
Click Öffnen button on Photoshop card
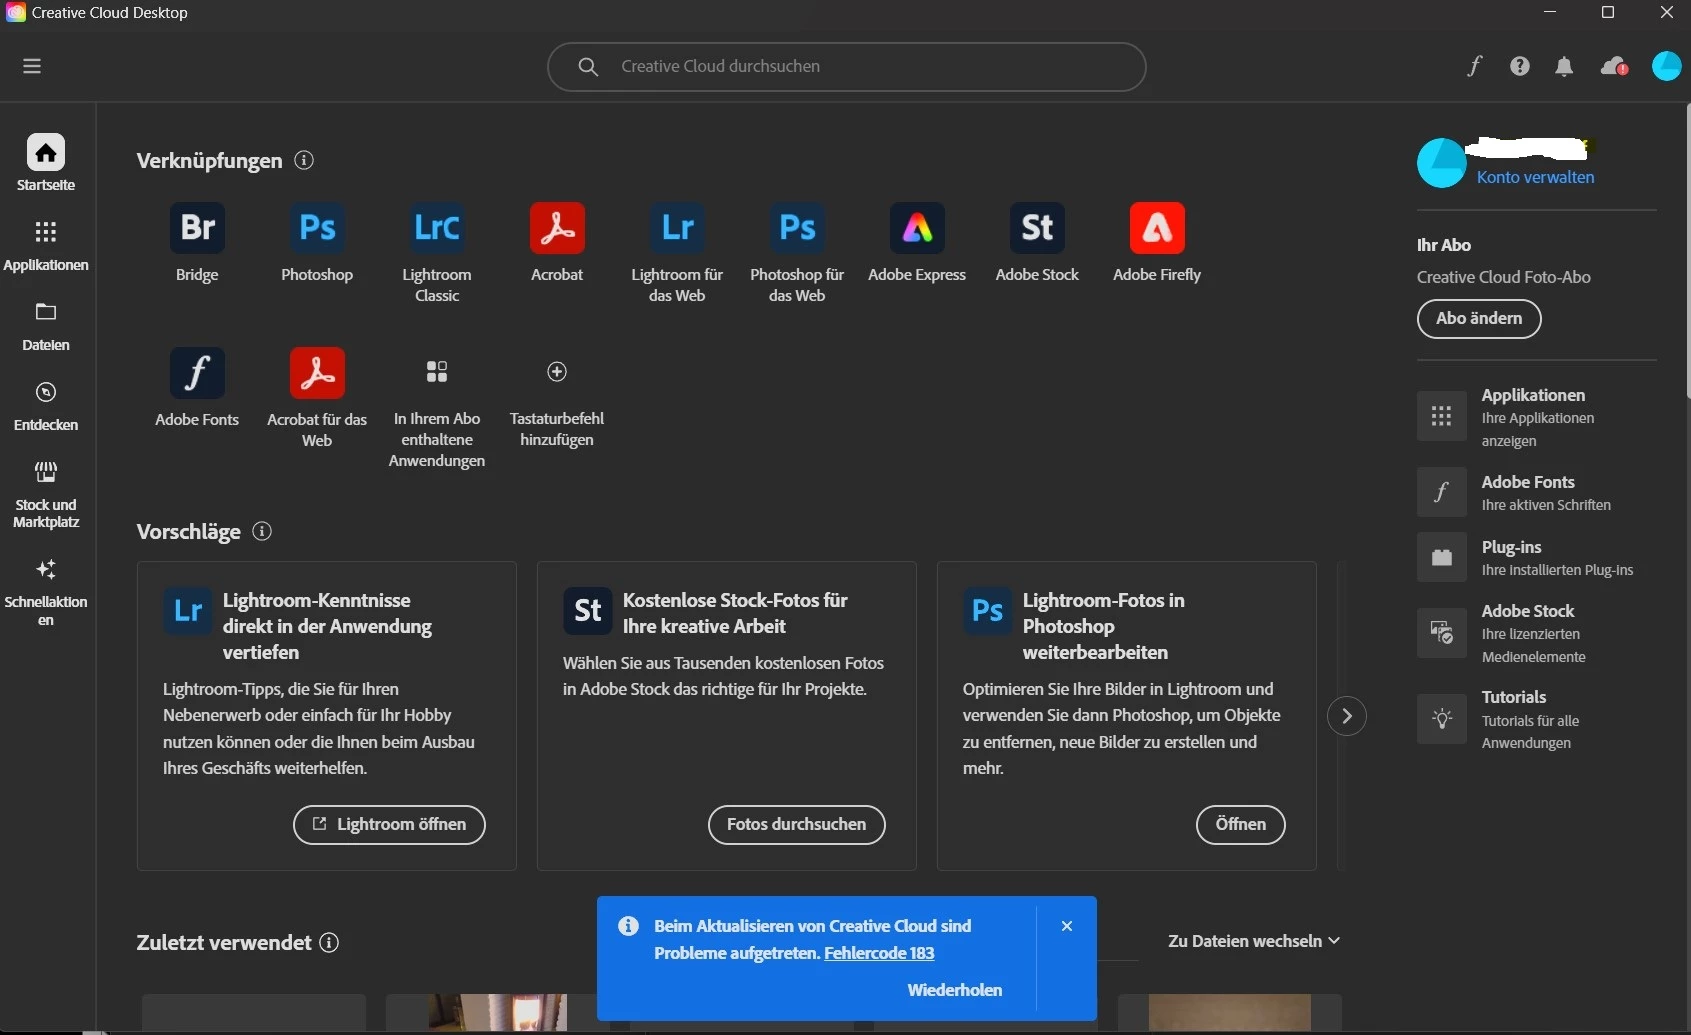click(1241, 824)
